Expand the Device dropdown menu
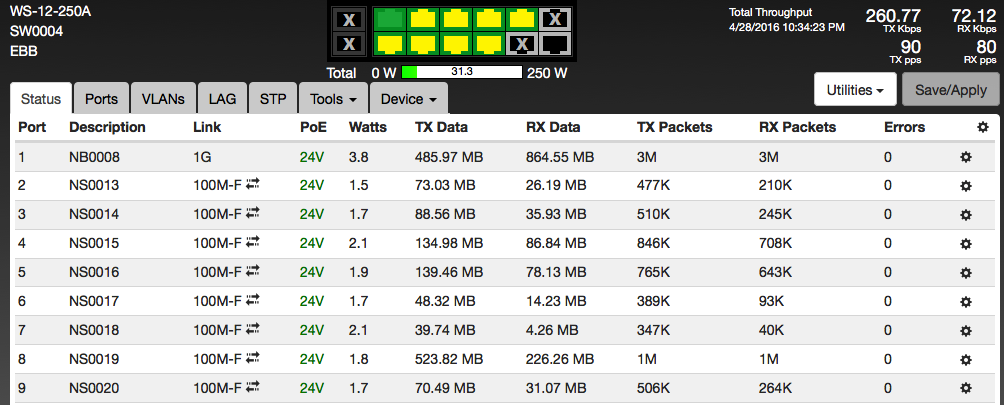This screenshot has width=1004, height=405. tap(408, 99)
